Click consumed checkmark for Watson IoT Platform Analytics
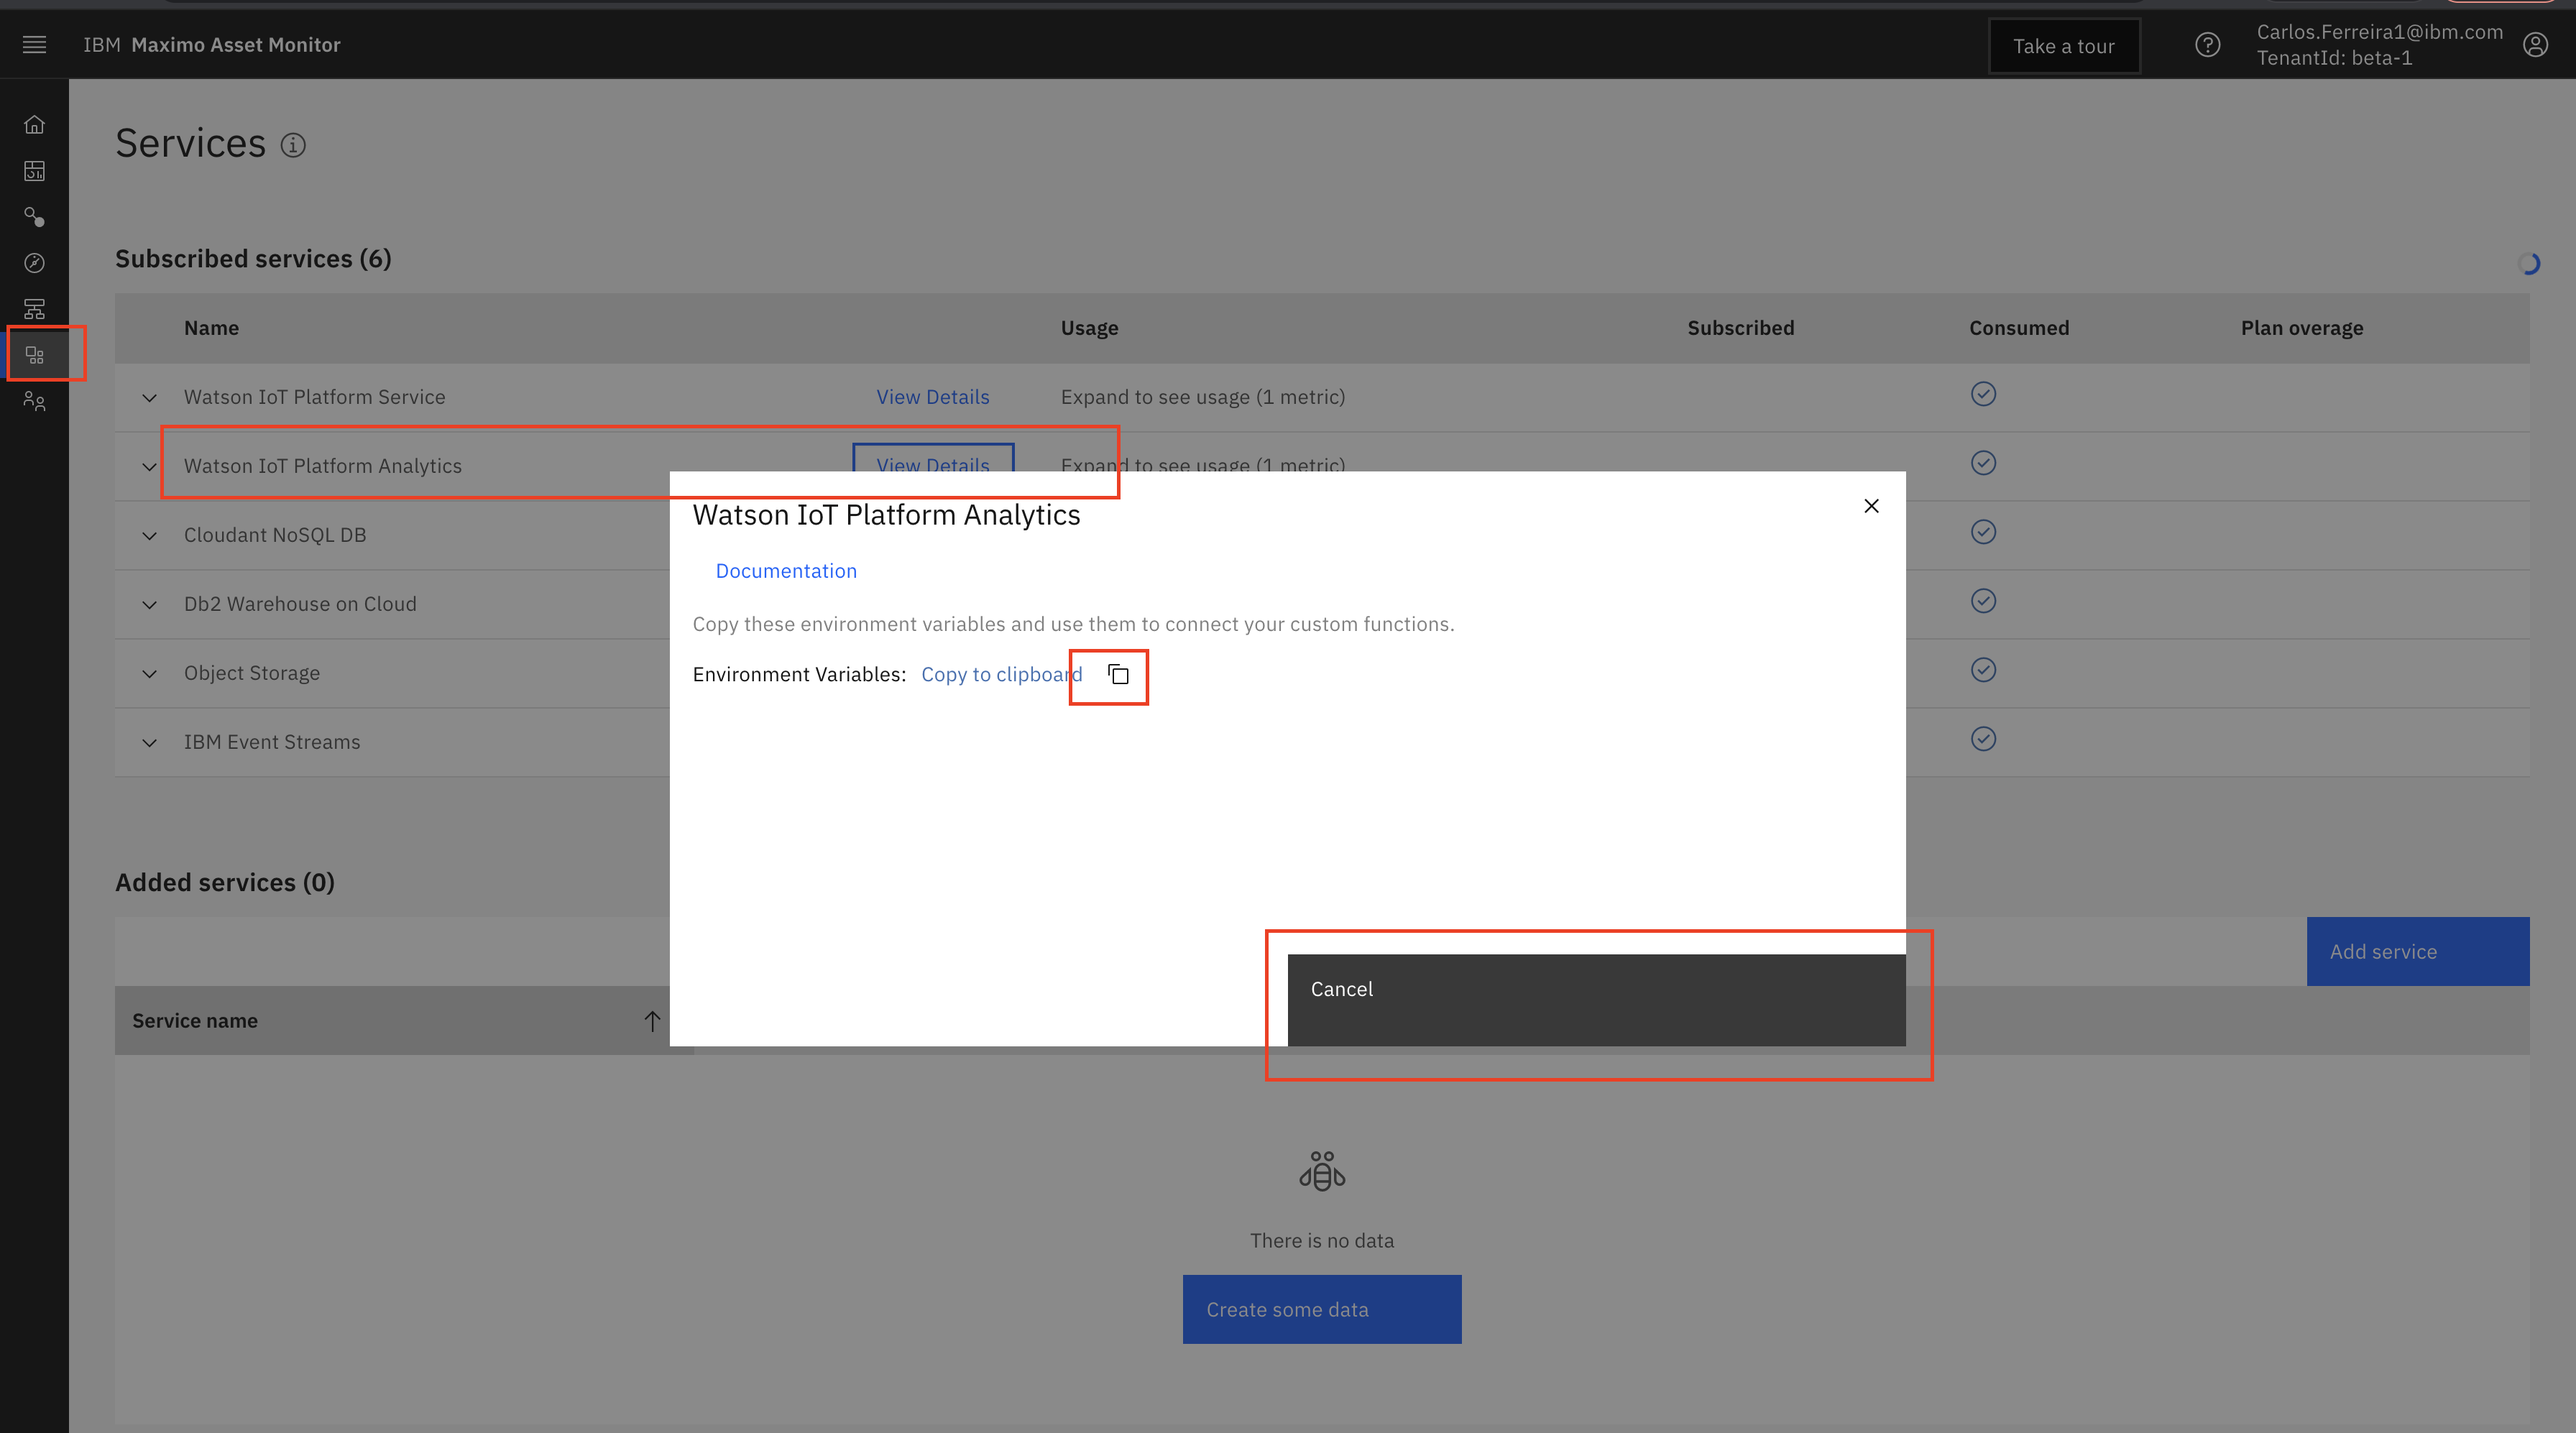The width and height of the screenshot is (2576, 1433). 1983,463
